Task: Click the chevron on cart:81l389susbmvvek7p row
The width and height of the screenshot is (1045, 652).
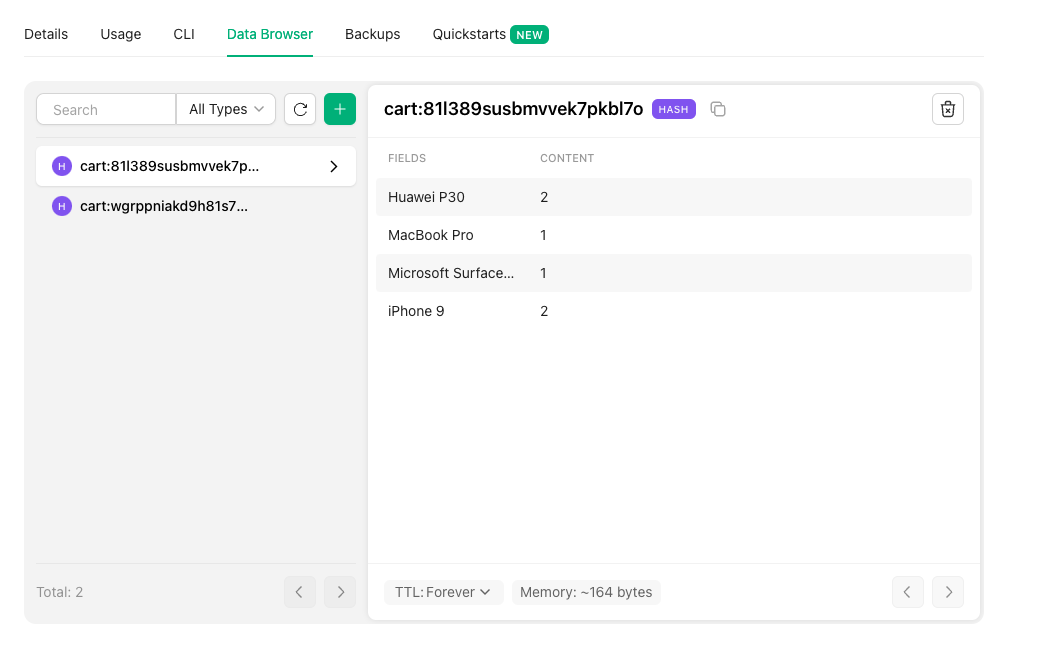Action: point(334,166)
